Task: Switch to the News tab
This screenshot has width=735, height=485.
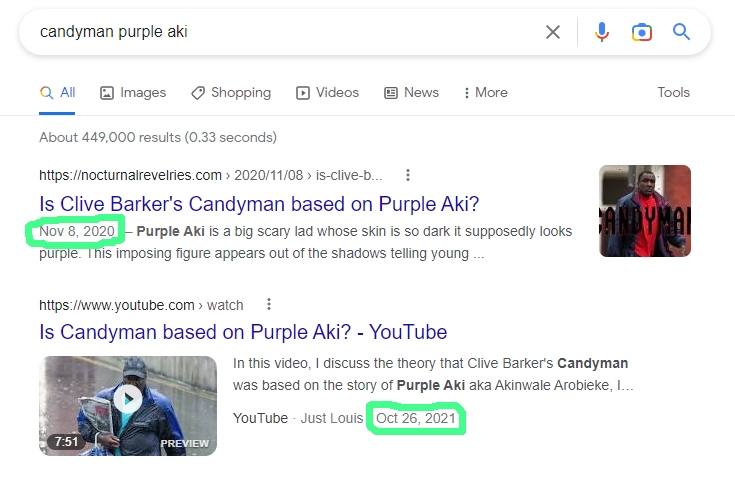Action: [x=411, y=92]
